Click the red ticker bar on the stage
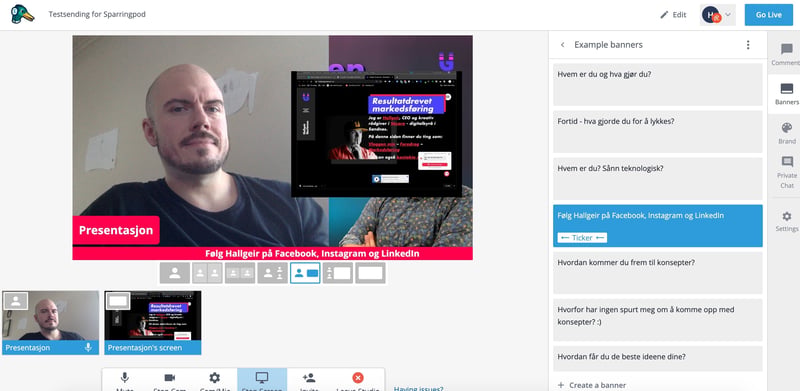Image resolution: width=800 pixels, height=391 pixels. (x=272, y=254)
